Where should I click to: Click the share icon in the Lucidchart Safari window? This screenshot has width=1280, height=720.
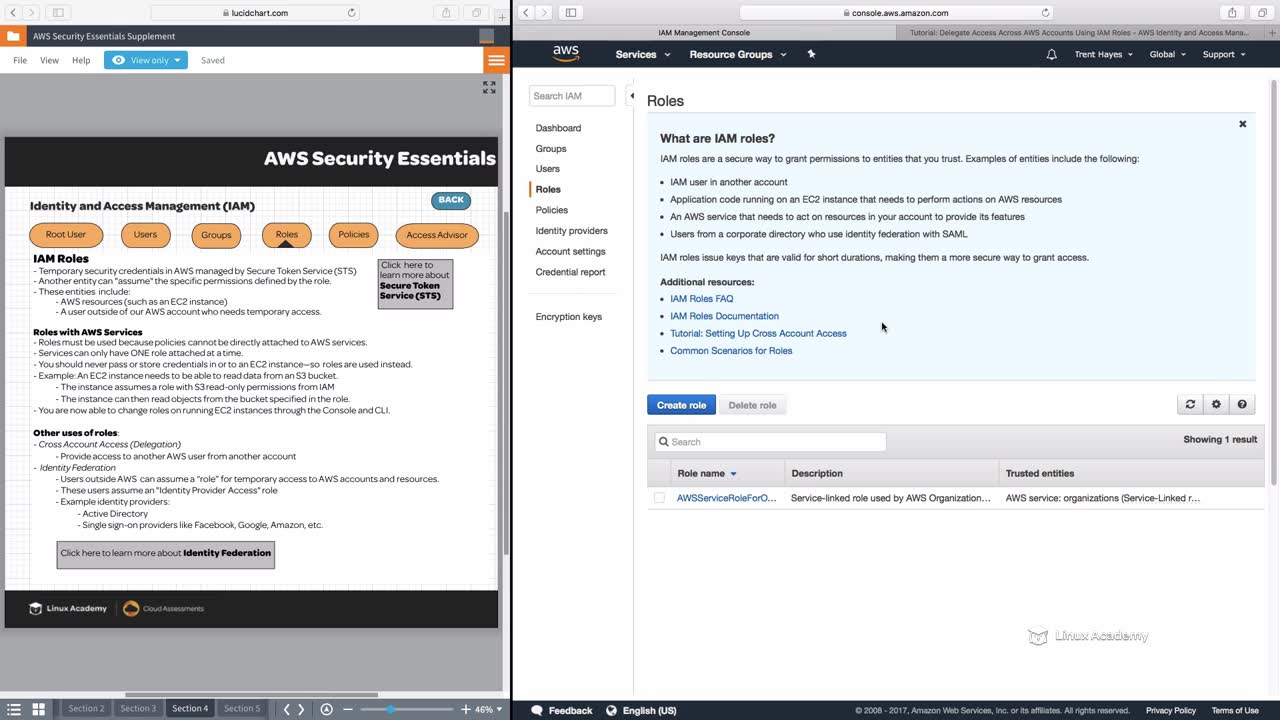tap(446, 13)
